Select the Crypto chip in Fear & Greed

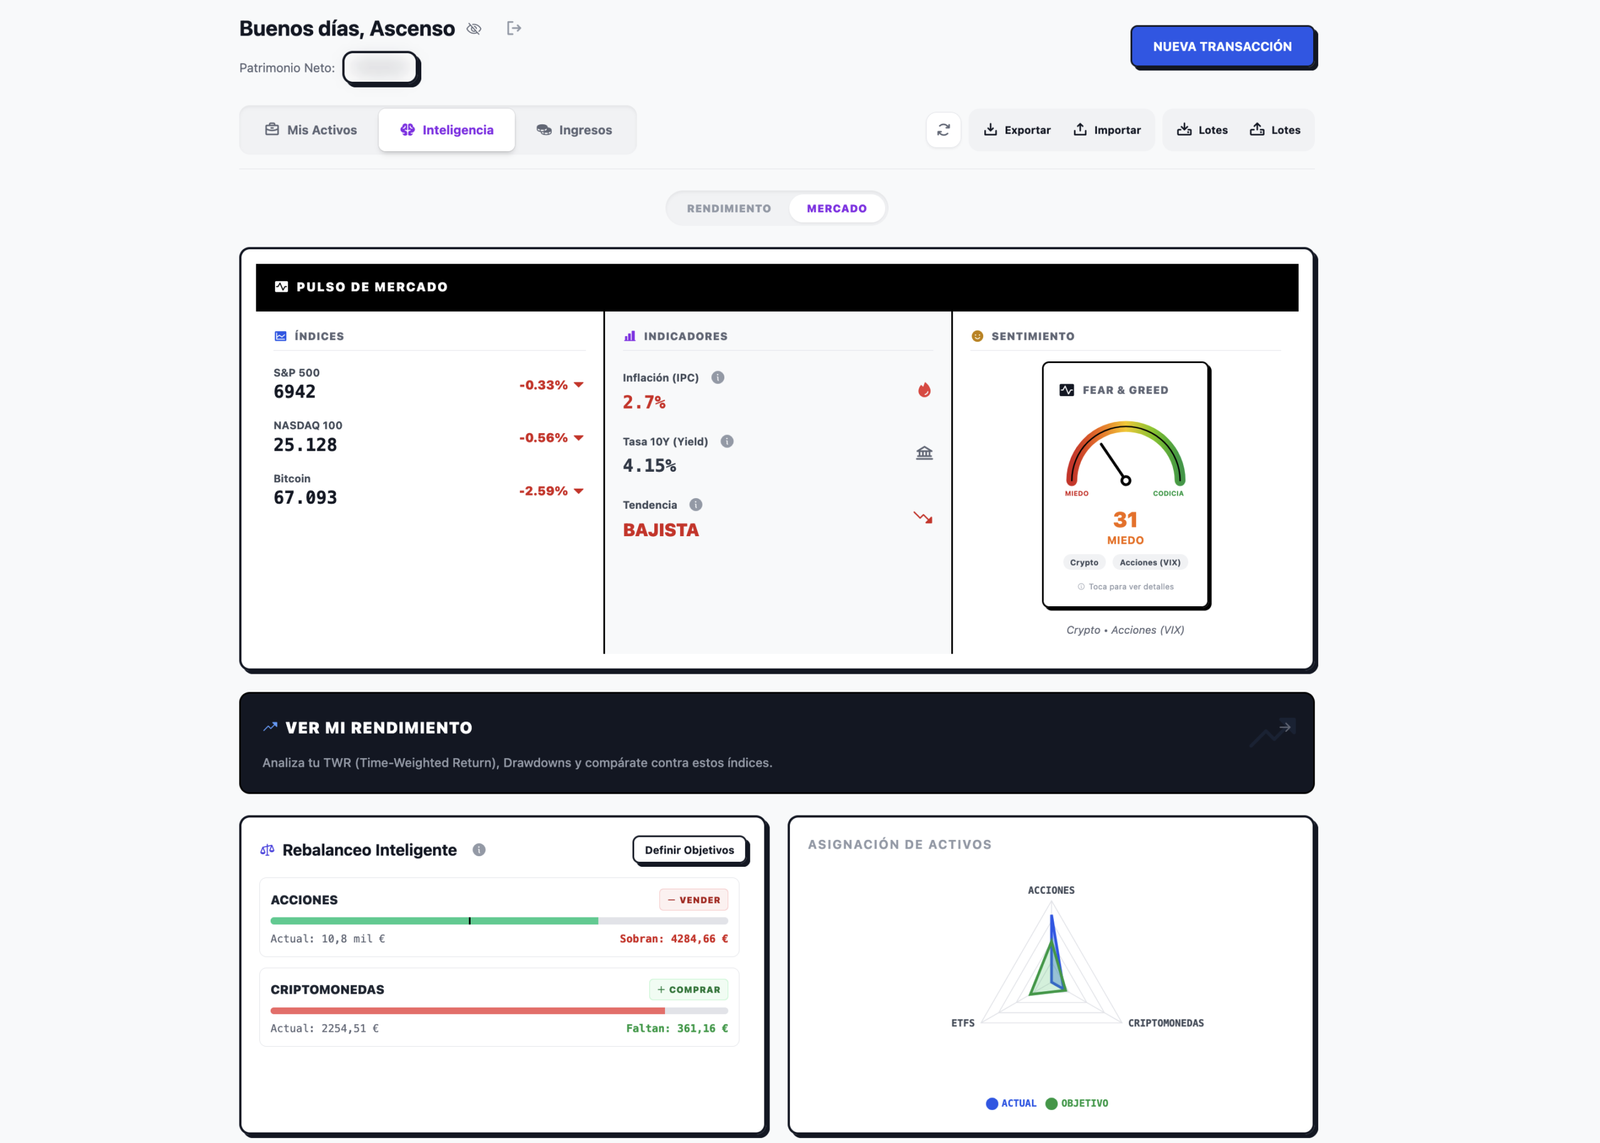pyautogui.click(x=1084, y=563)
